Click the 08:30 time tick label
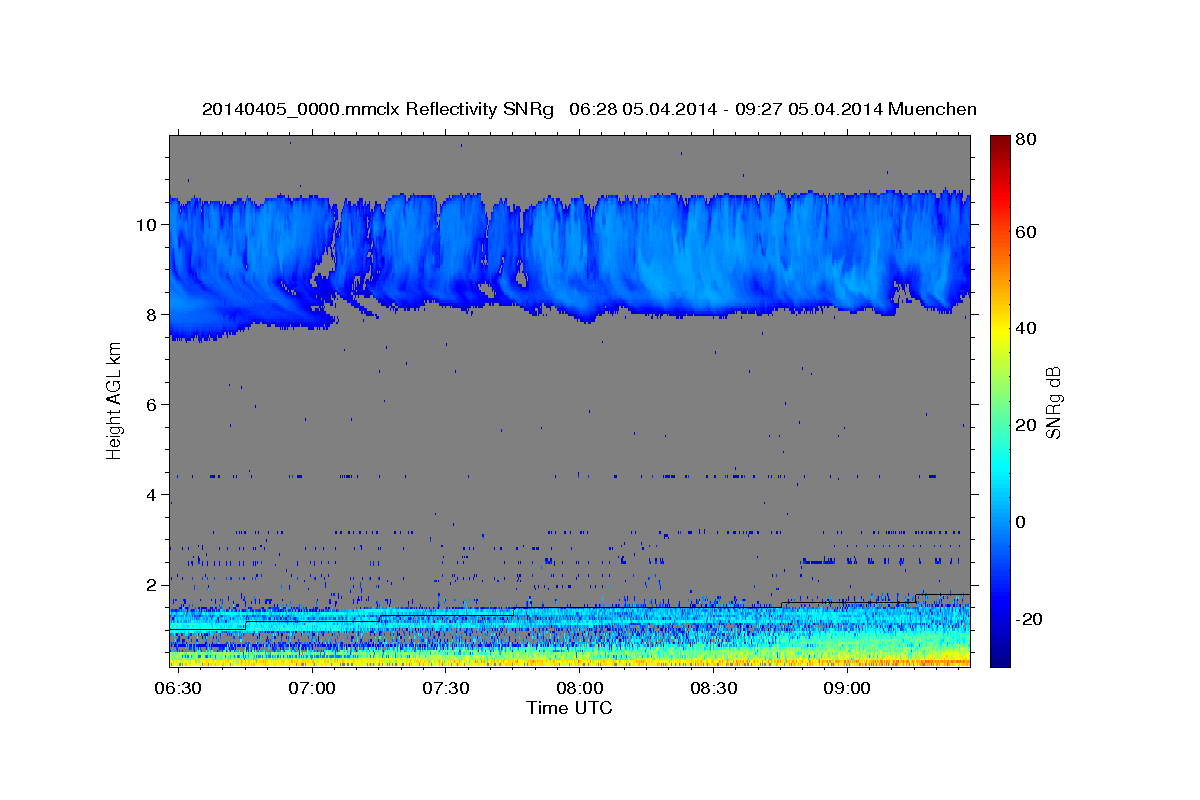This screenshot has width=1200, height=800. pyautogui.click(x=712, y=688)
